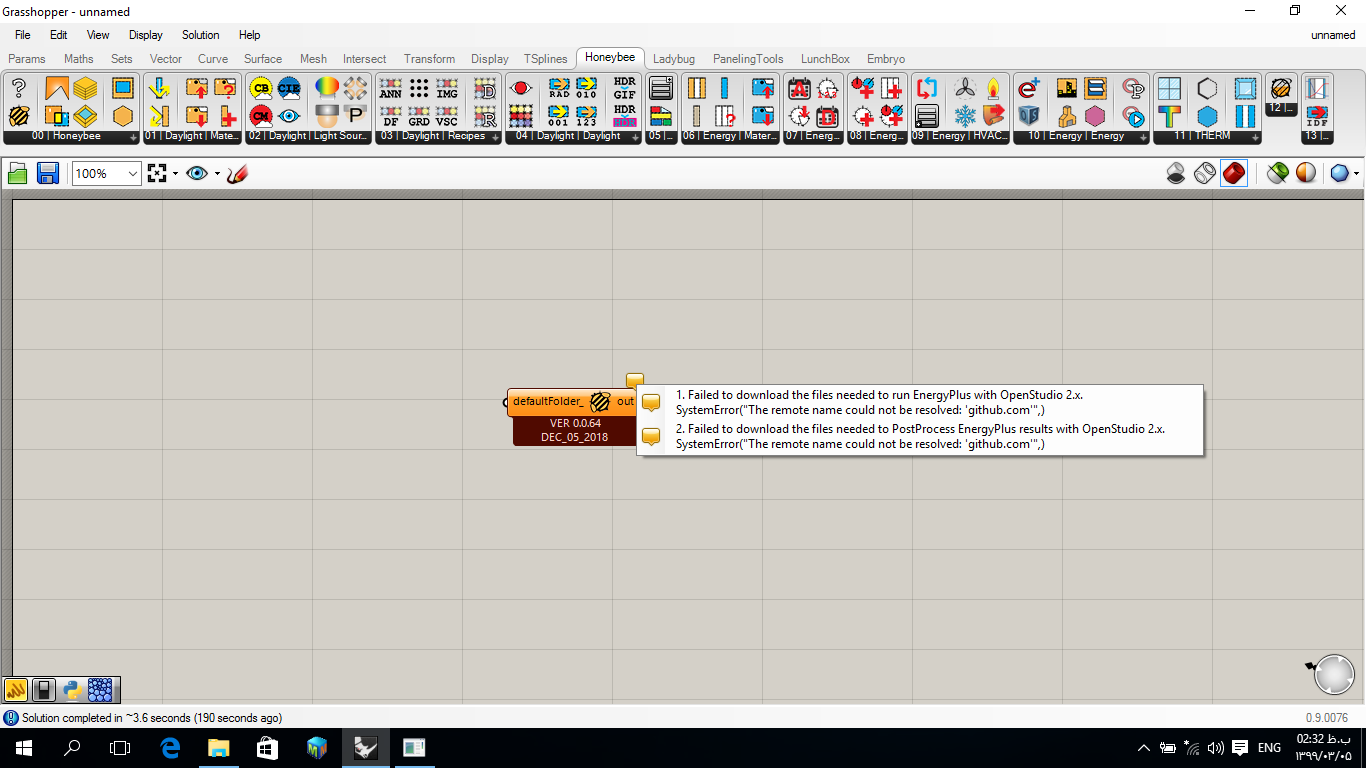Open the Display menu in the menu bar
Image resolution: width=1366 pixels, height=768 pixels.
tap(146, 35)
